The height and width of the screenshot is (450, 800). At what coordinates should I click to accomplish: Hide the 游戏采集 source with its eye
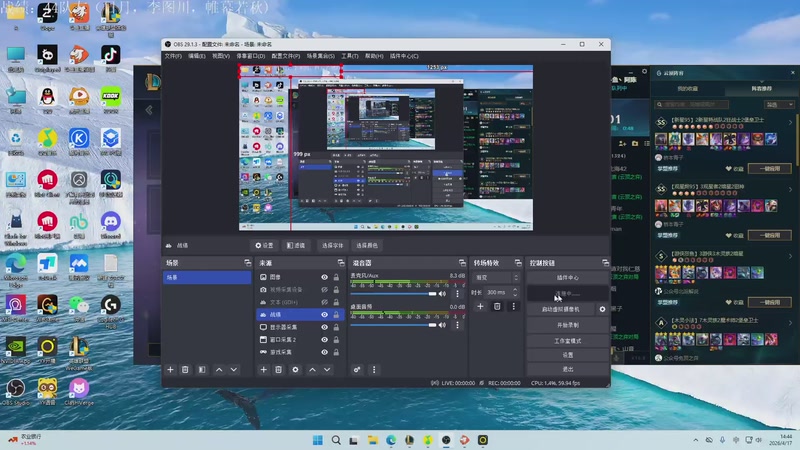click(x=324, y=352)
